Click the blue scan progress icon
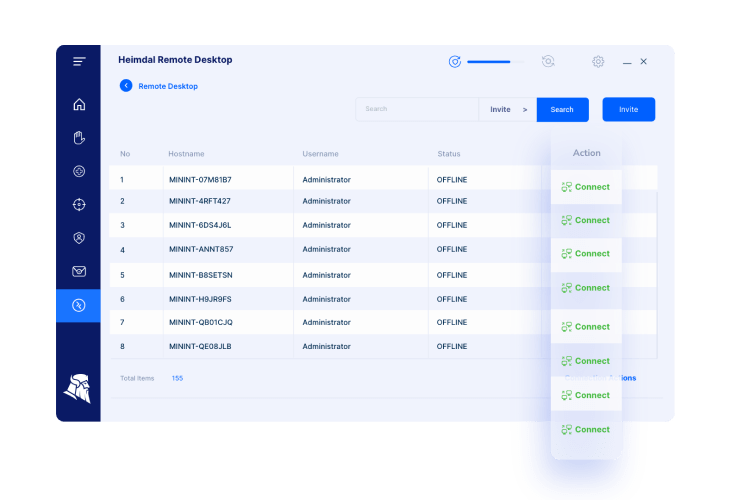The image size is (730, 500). click(455, 61)
